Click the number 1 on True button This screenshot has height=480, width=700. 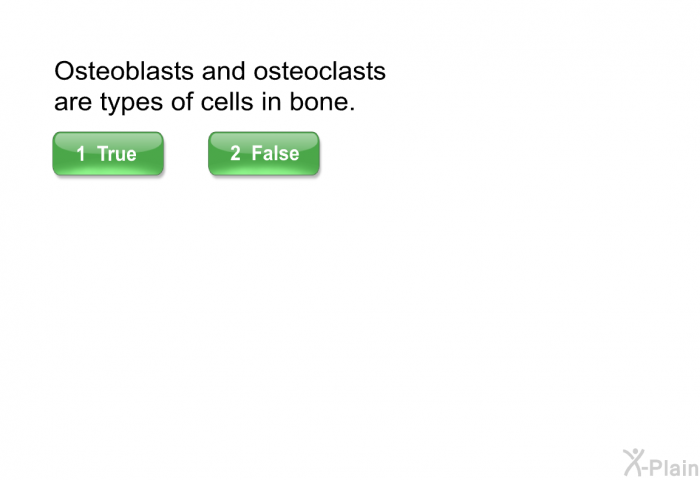point(81,154)
